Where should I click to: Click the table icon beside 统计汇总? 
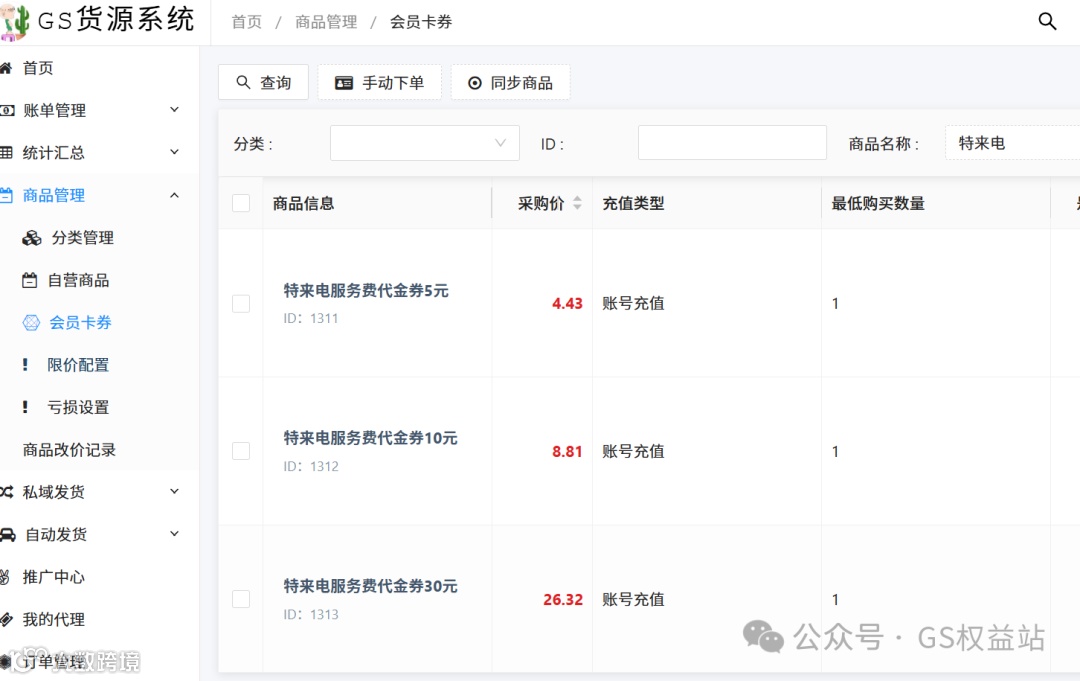tap(6, 153)
